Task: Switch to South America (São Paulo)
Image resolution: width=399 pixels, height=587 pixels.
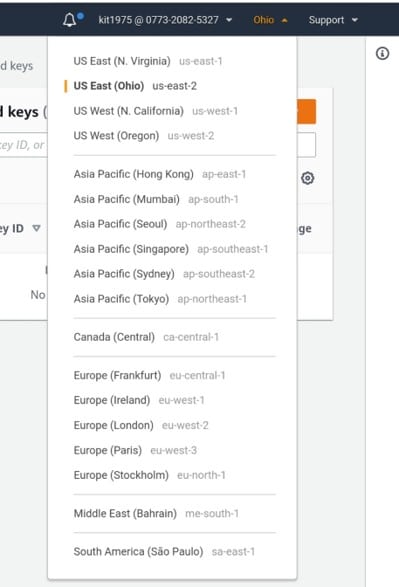Action: point(164,551)
